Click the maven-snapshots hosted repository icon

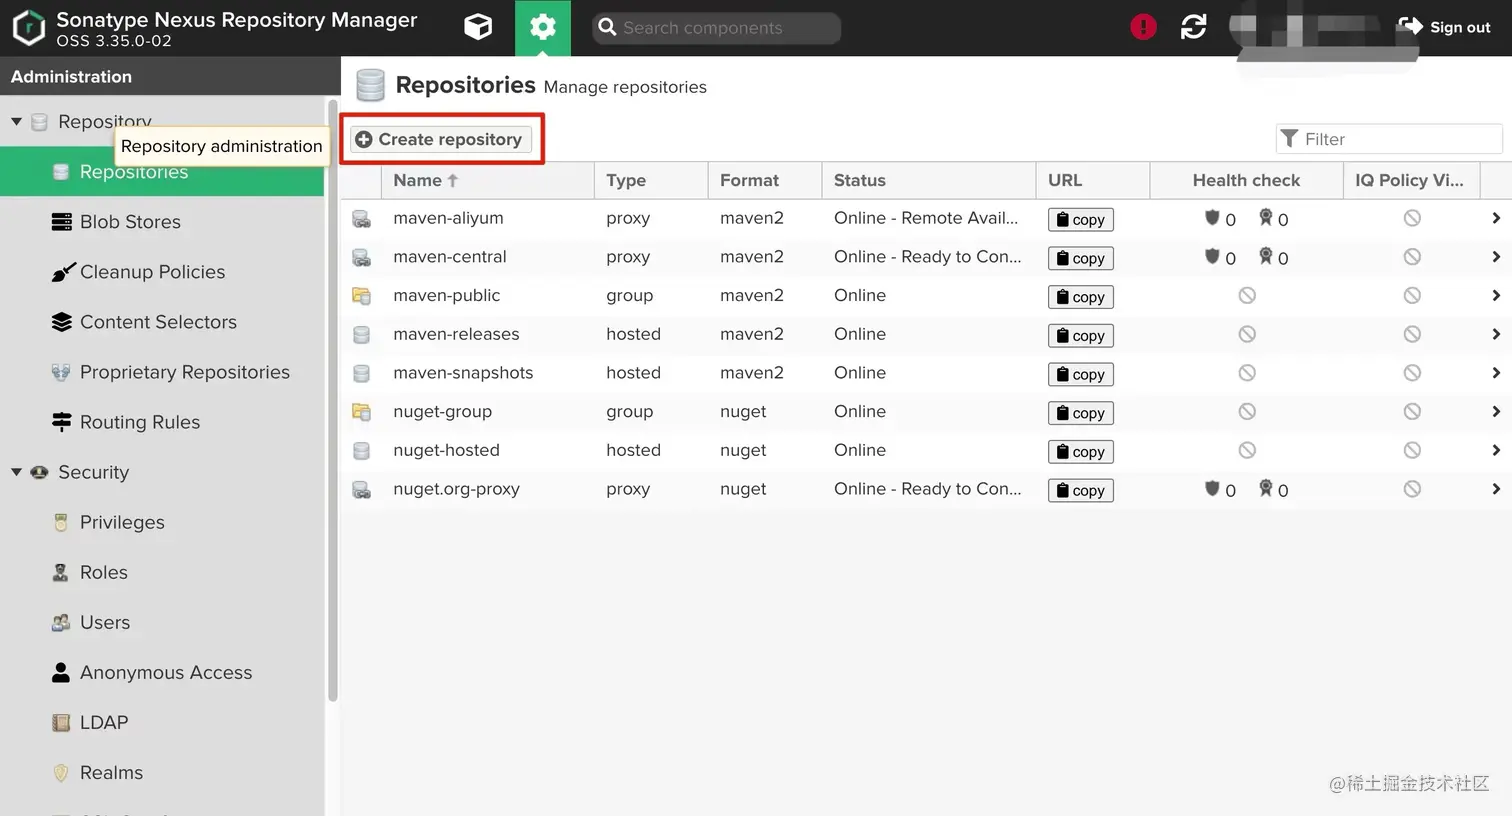[x=361, y=374]
